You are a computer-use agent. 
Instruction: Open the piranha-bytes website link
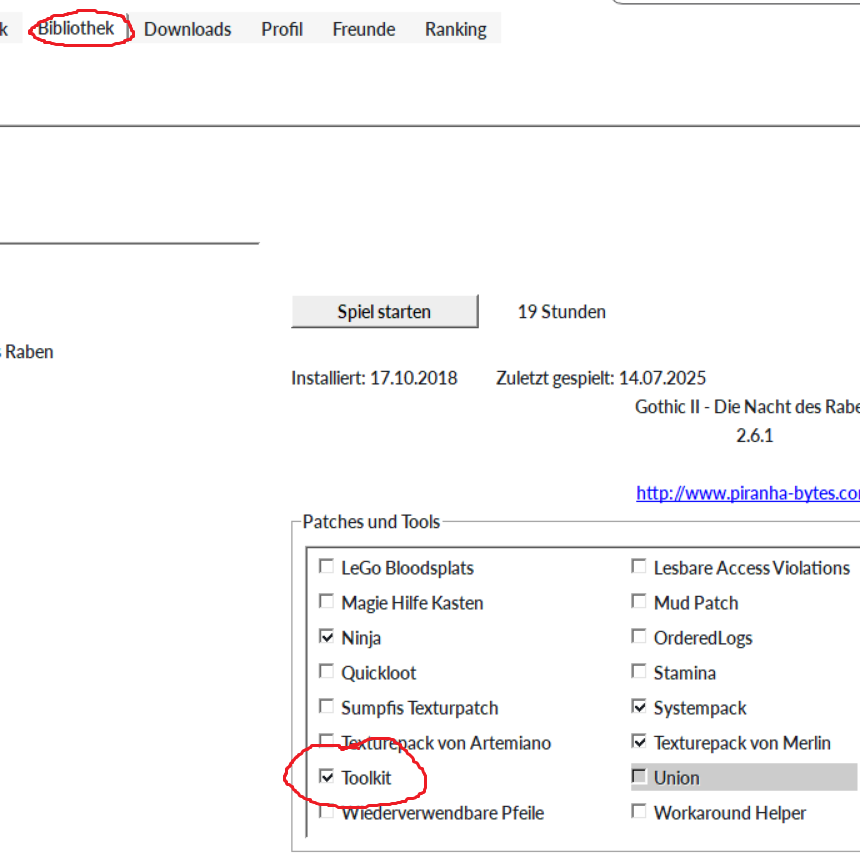pos(747,493)
